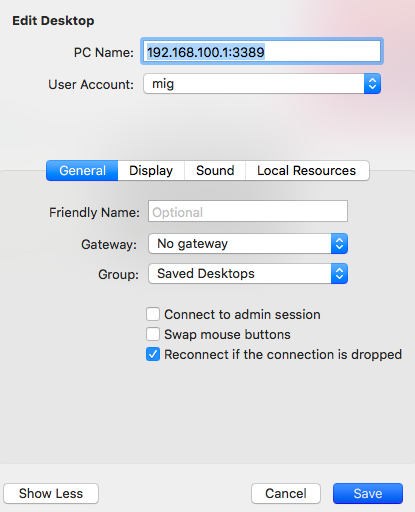
Task: Switch to the Display tab
Action: (151, 171)
